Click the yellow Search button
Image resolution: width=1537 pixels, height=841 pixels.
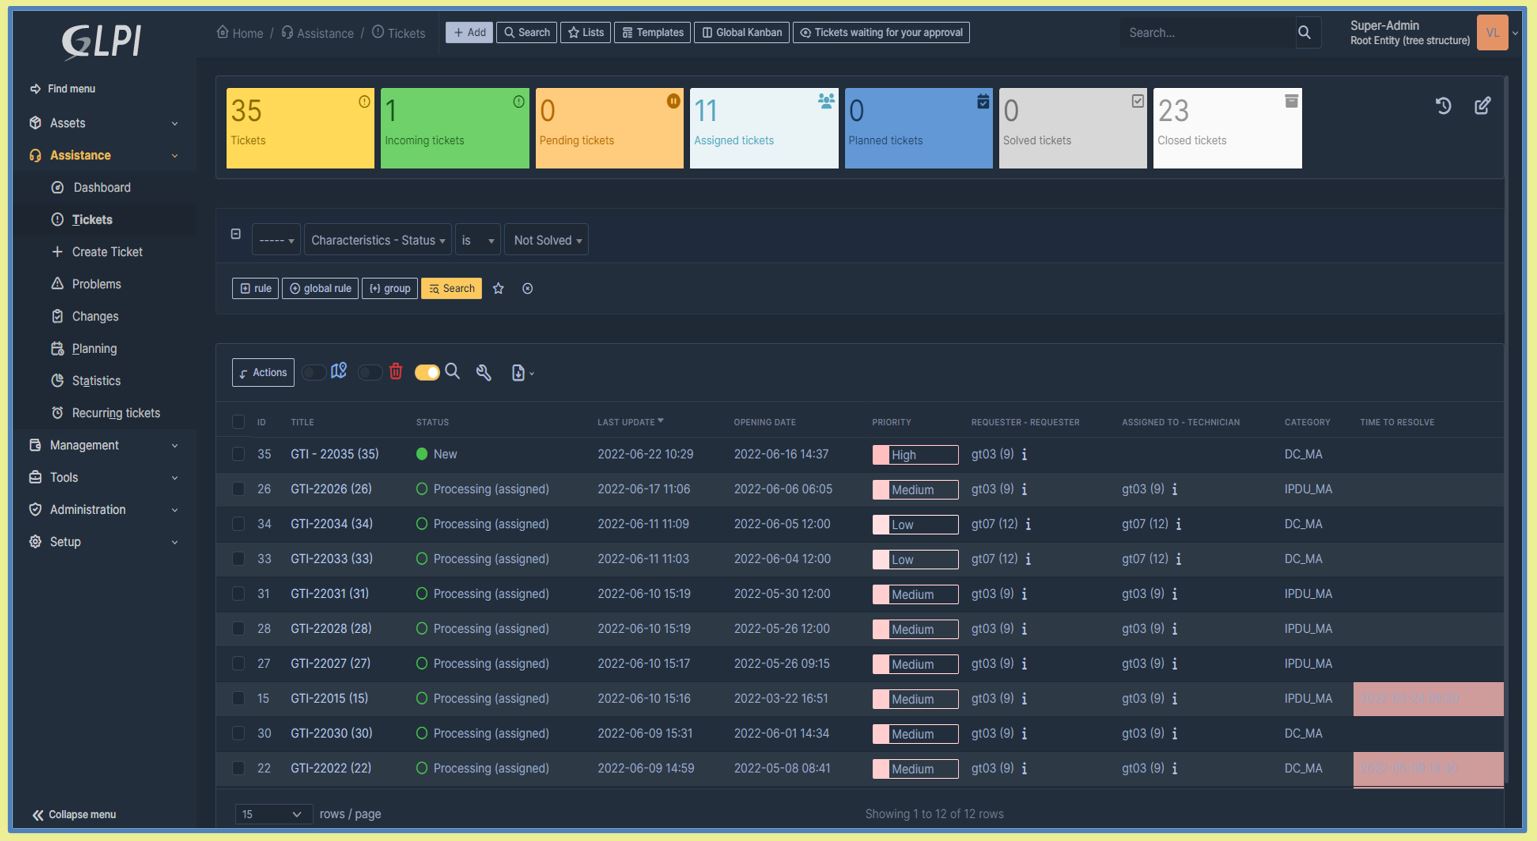[451, 289]
